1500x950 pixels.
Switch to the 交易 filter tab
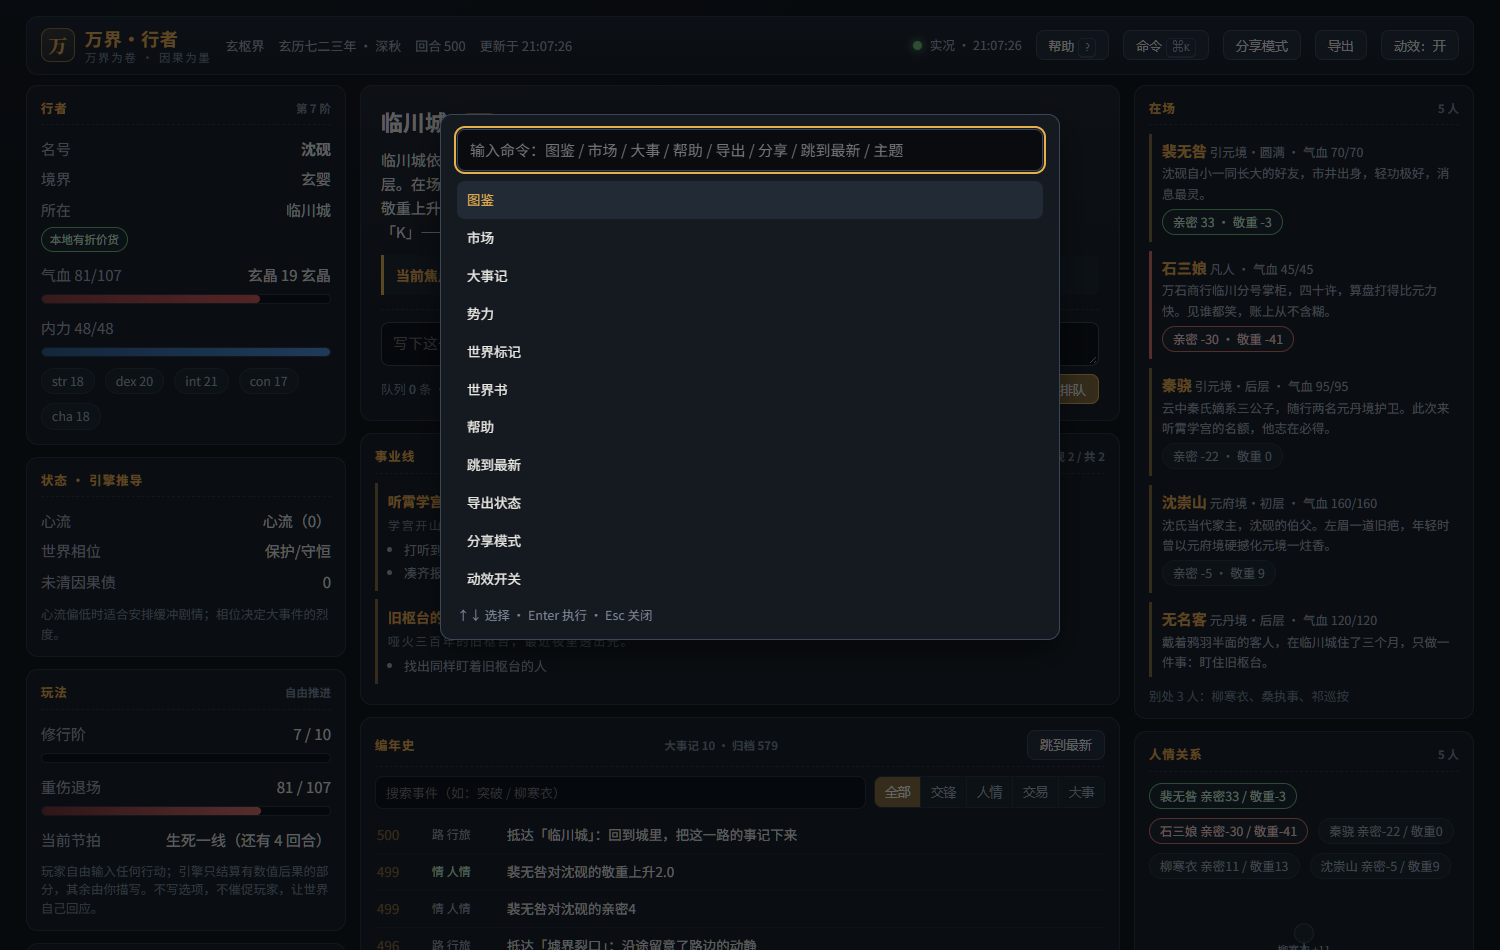coord(1035,792)
